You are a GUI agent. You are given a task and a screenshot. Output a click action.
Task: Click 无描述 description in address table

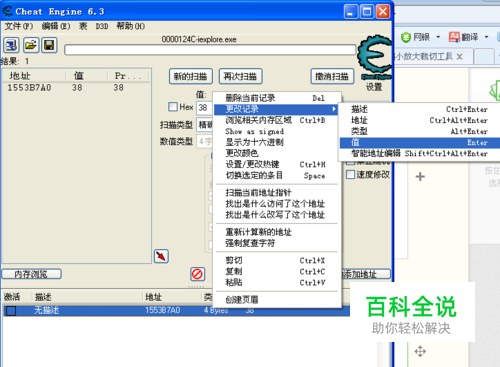pyautogui.click(x=47, y=310)
